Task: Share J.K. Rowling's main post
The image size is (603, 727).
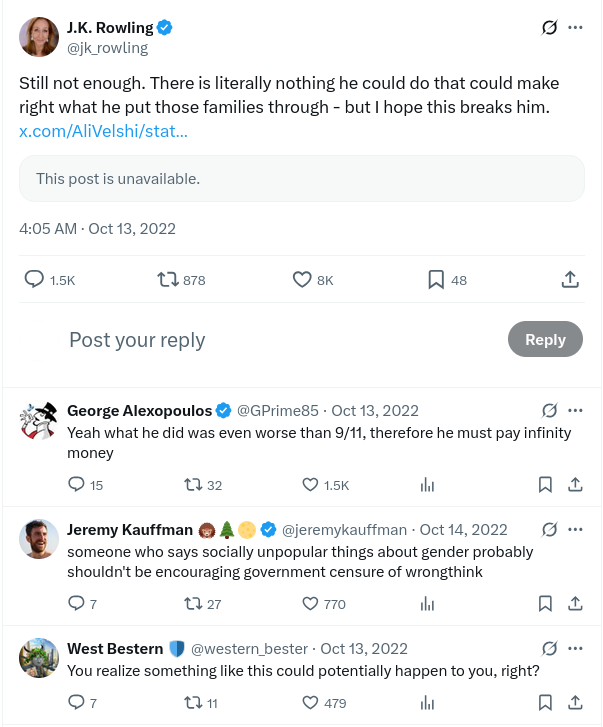Action: coord(570,280)
